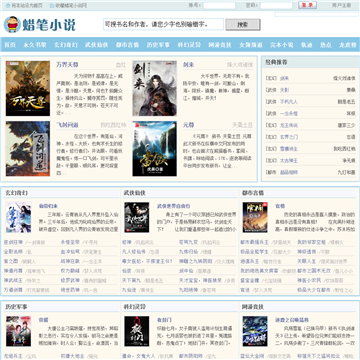Click the bookmark icon beside 收藏蜡笔小说网
This screenshot has height=360, width=360.
click(x=52, y=5)
